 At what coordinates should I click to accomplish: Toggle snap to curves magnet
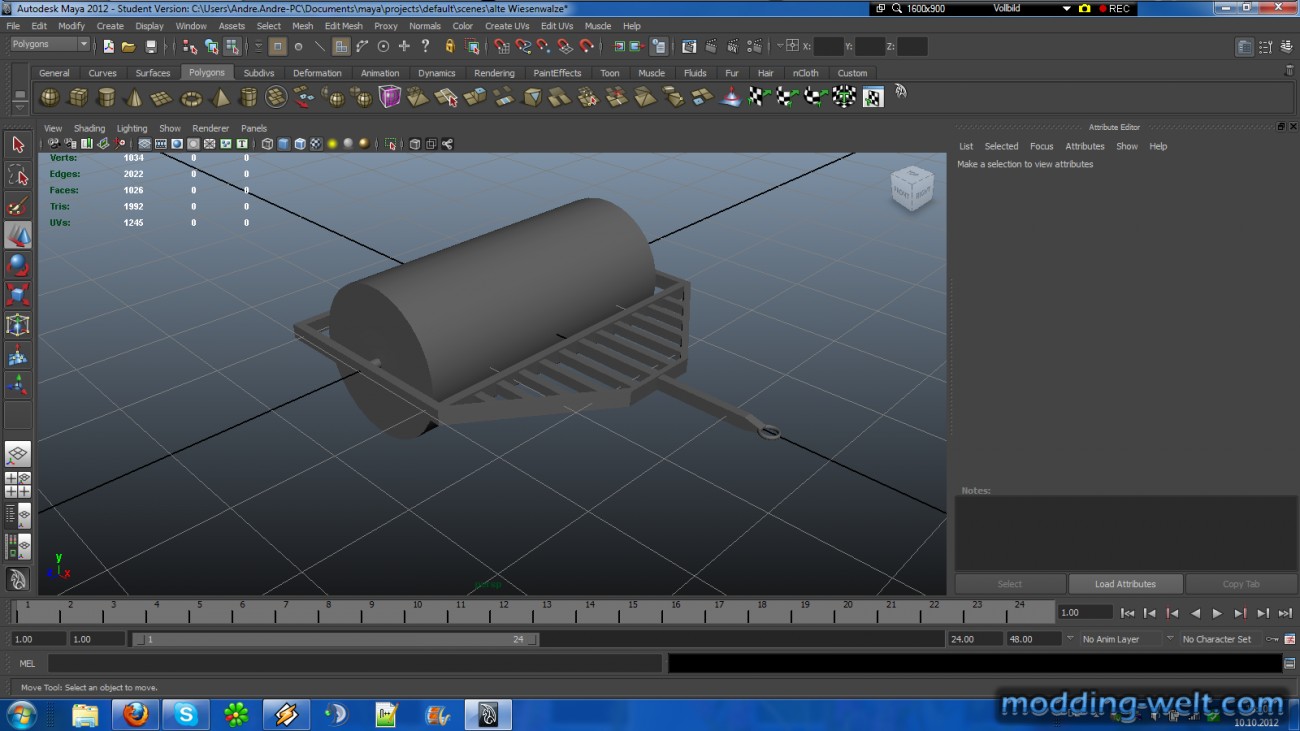click(x=522, y=46)
